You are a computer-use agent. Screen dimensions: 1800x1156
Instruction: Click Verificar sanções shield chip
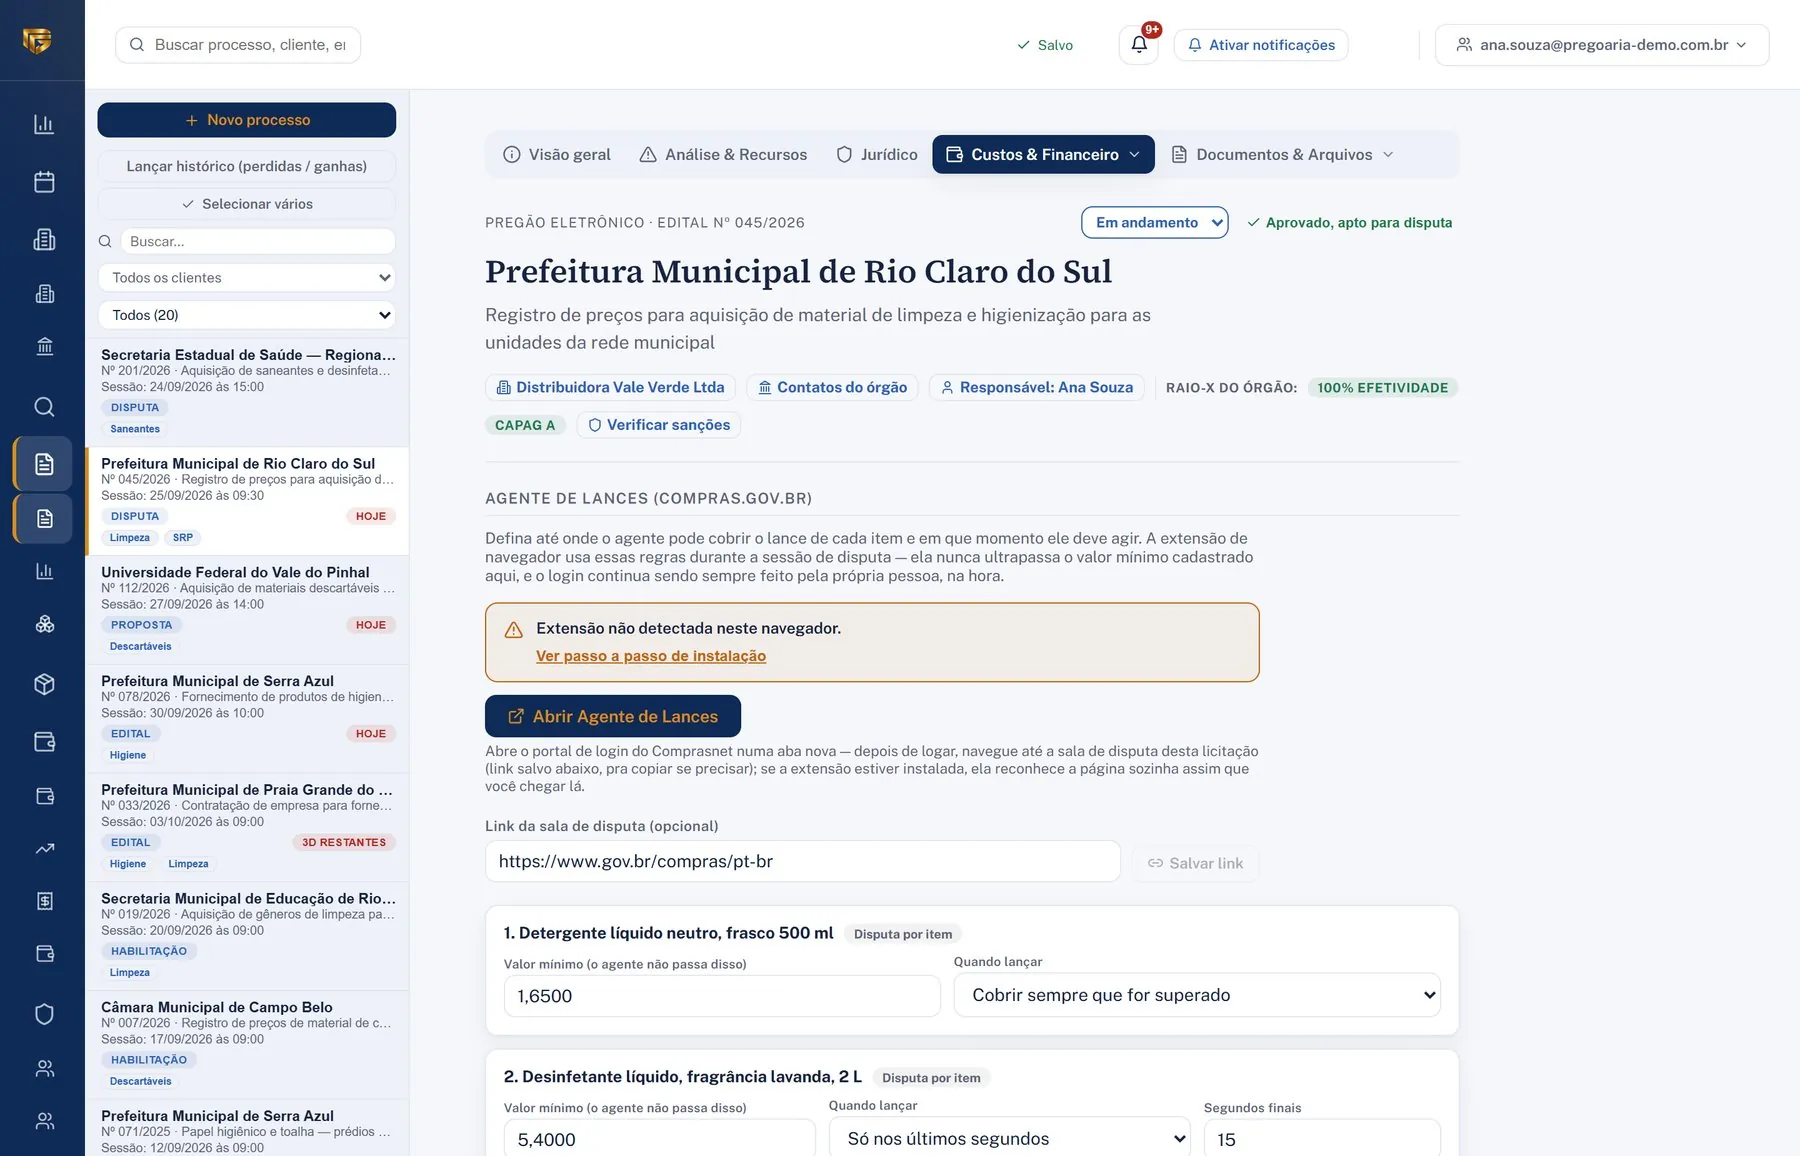(x=659, y=425)
